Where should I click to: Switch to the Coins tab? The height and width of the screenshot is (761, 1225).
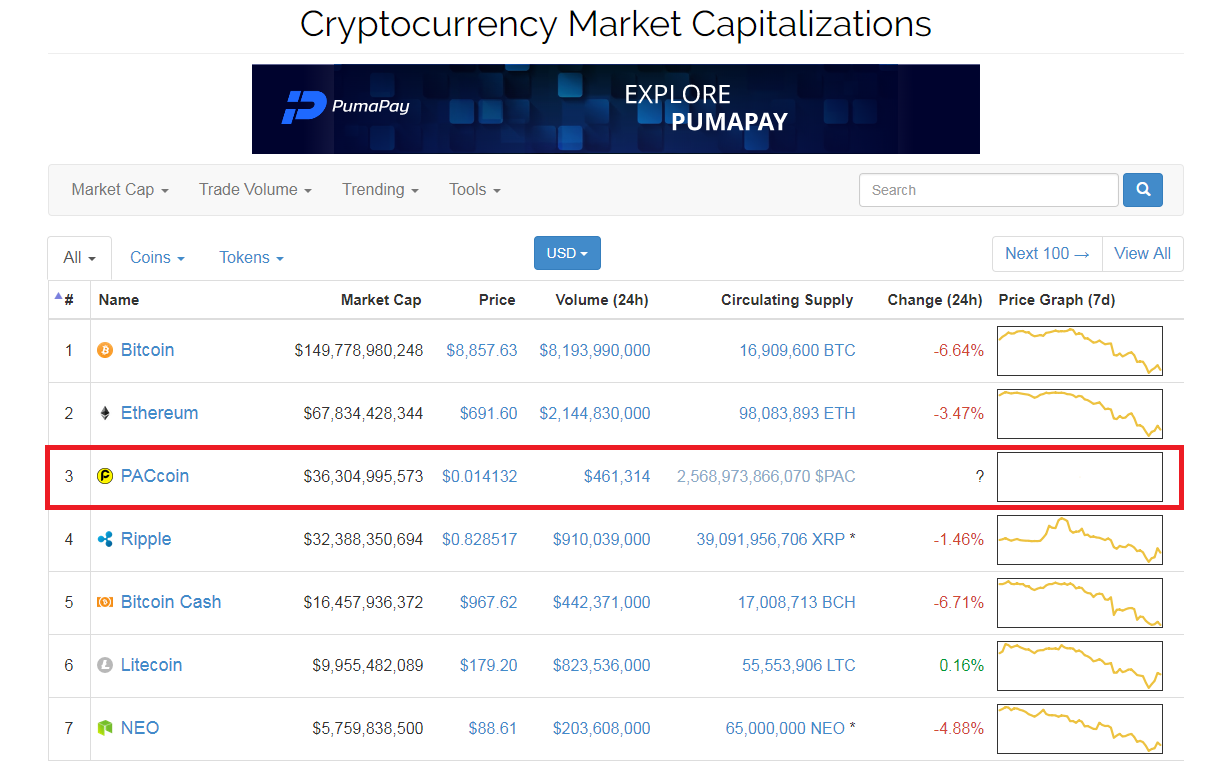tap(157, 257)
